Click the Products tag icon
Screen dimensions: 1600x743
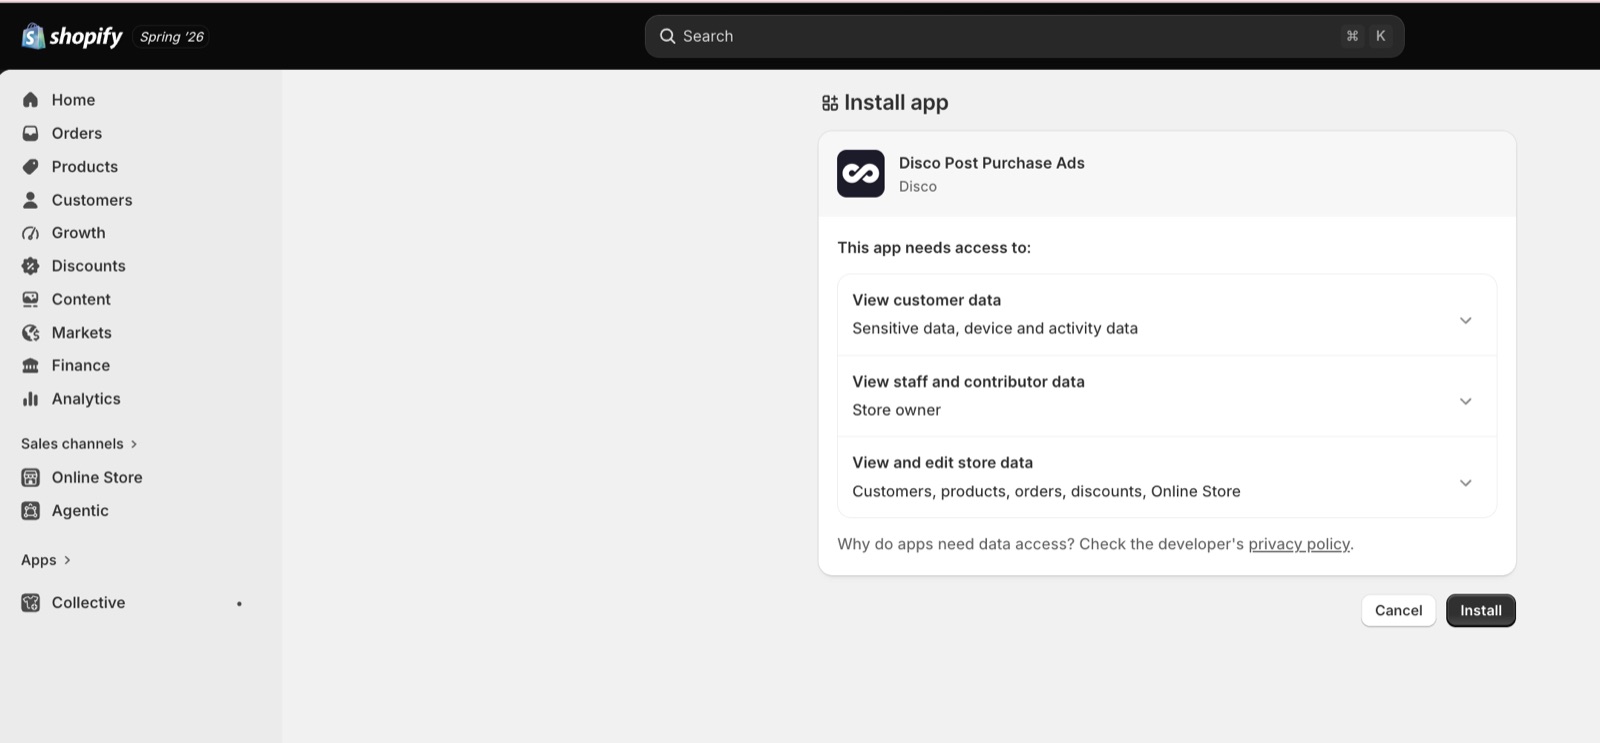tap(31, 166)
